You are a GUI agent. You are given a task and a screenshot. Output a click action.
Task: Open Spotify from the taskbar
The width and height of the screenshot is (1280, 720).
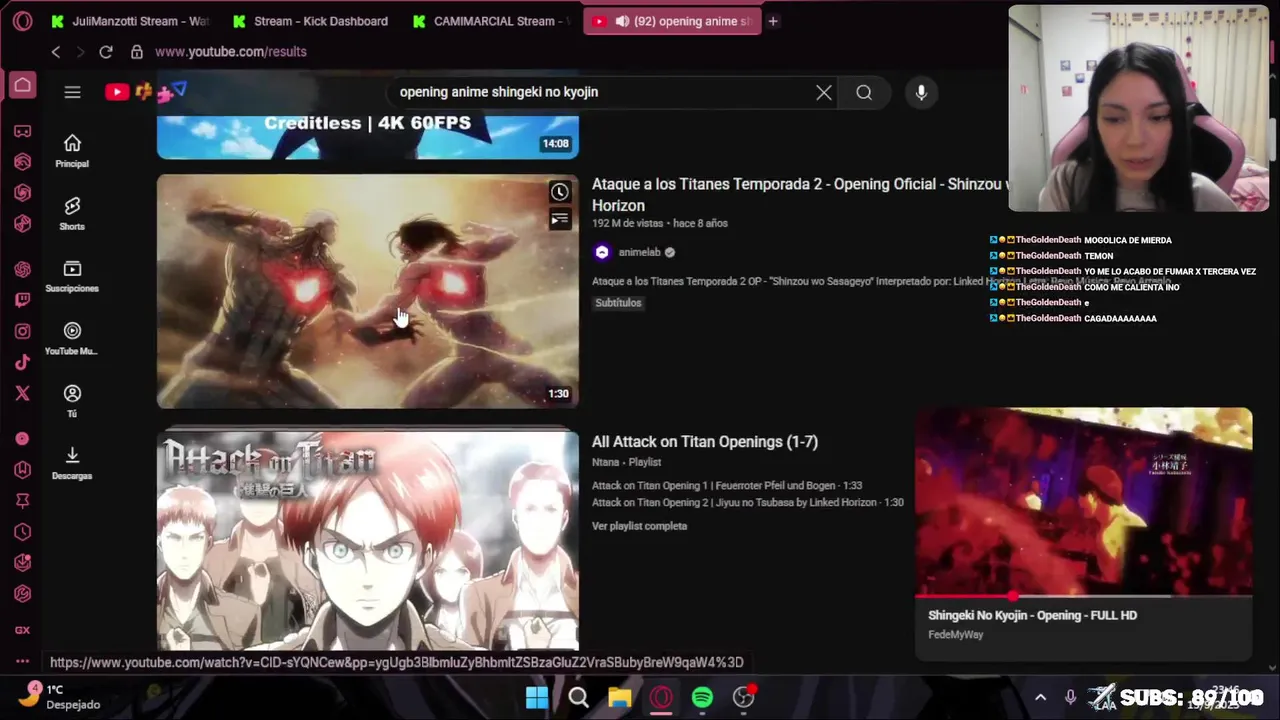pos(702,697)
